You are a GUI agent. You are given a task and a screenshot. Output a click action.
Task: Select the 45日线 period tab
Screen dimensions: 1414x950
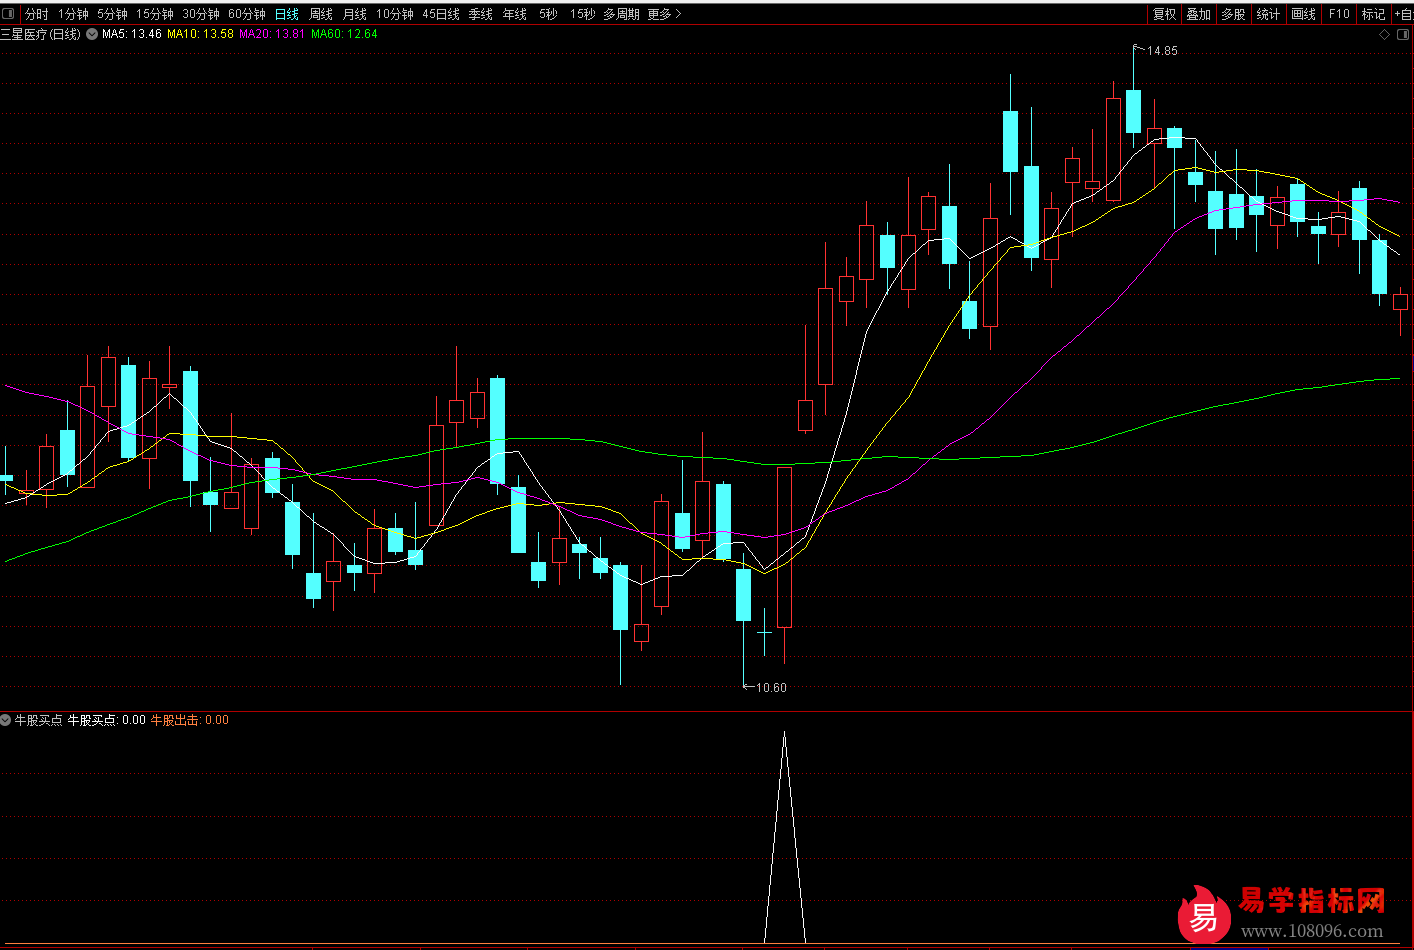pos(441,14)
